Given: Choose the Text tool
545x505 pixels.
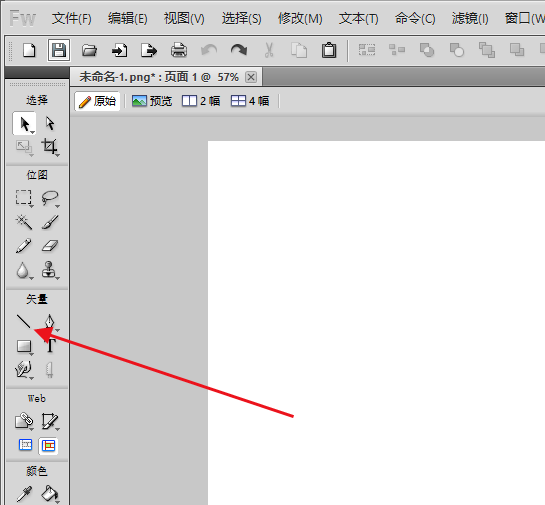Looking at the screenshot, I should coord(50,345).
